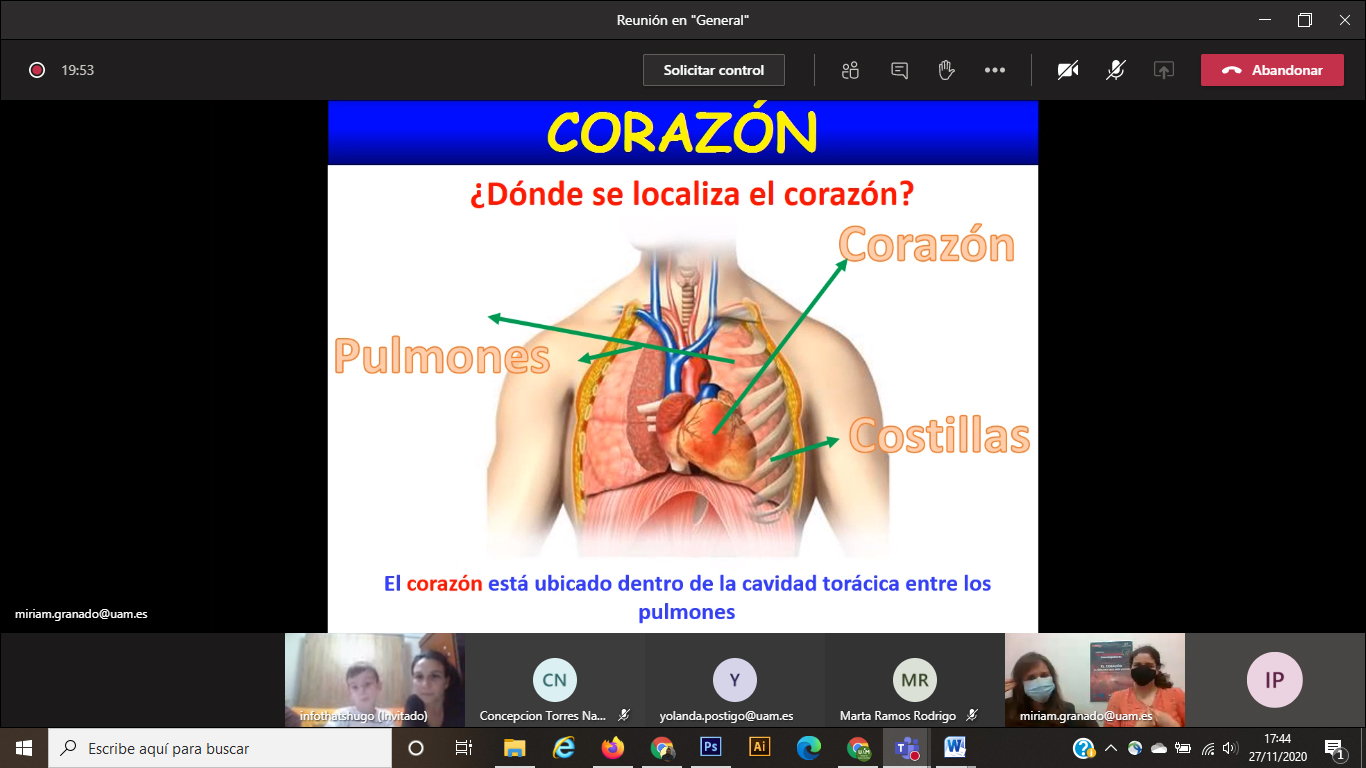Open Illustrator from the taskbar

click(760, 747)
